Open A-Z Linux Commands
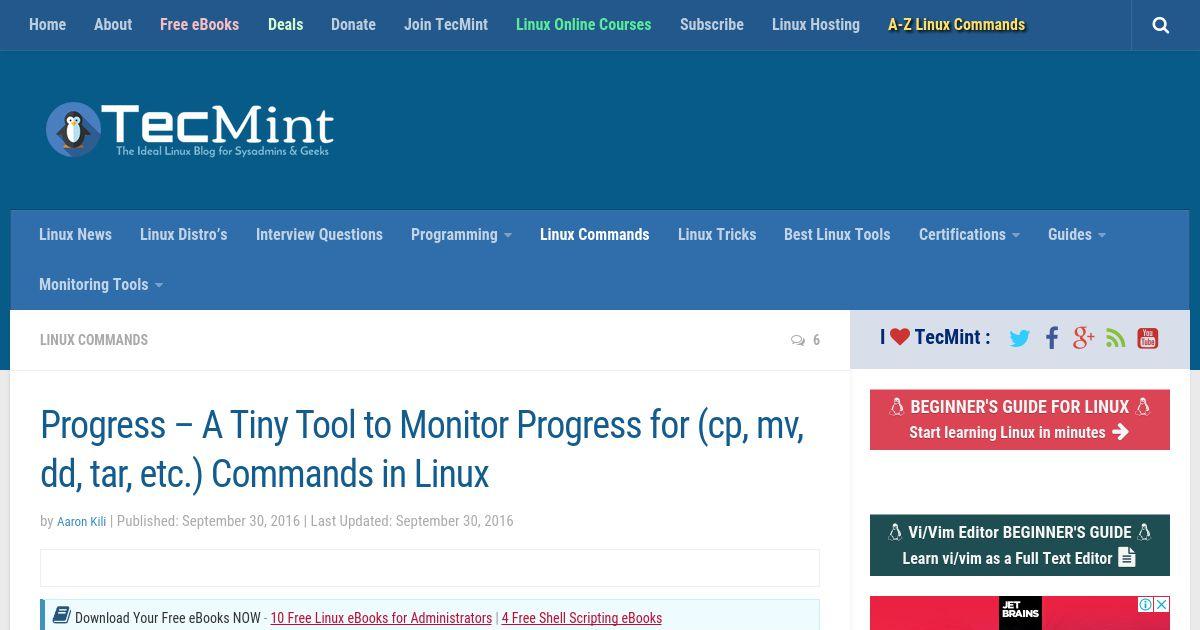1200x630 pixels. (956, 24)
